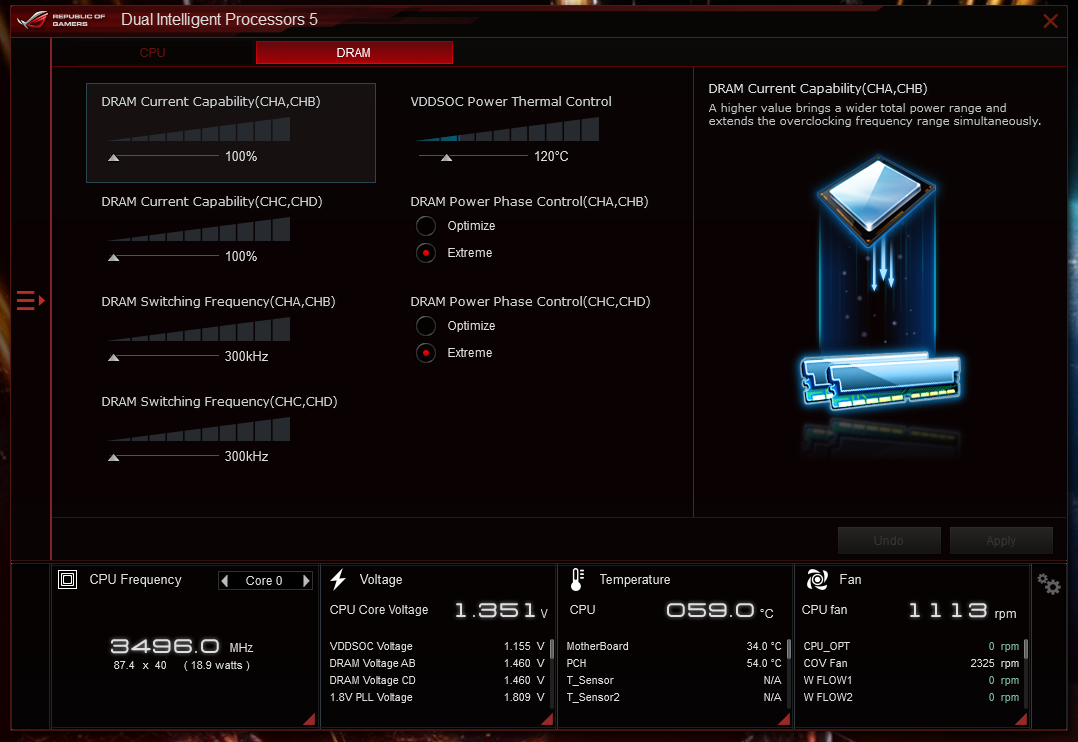Viewport: 1078px width, 742px height.
Task: Expand the CPU Frequency panel corner triangle
Action: tap(309, 719)
